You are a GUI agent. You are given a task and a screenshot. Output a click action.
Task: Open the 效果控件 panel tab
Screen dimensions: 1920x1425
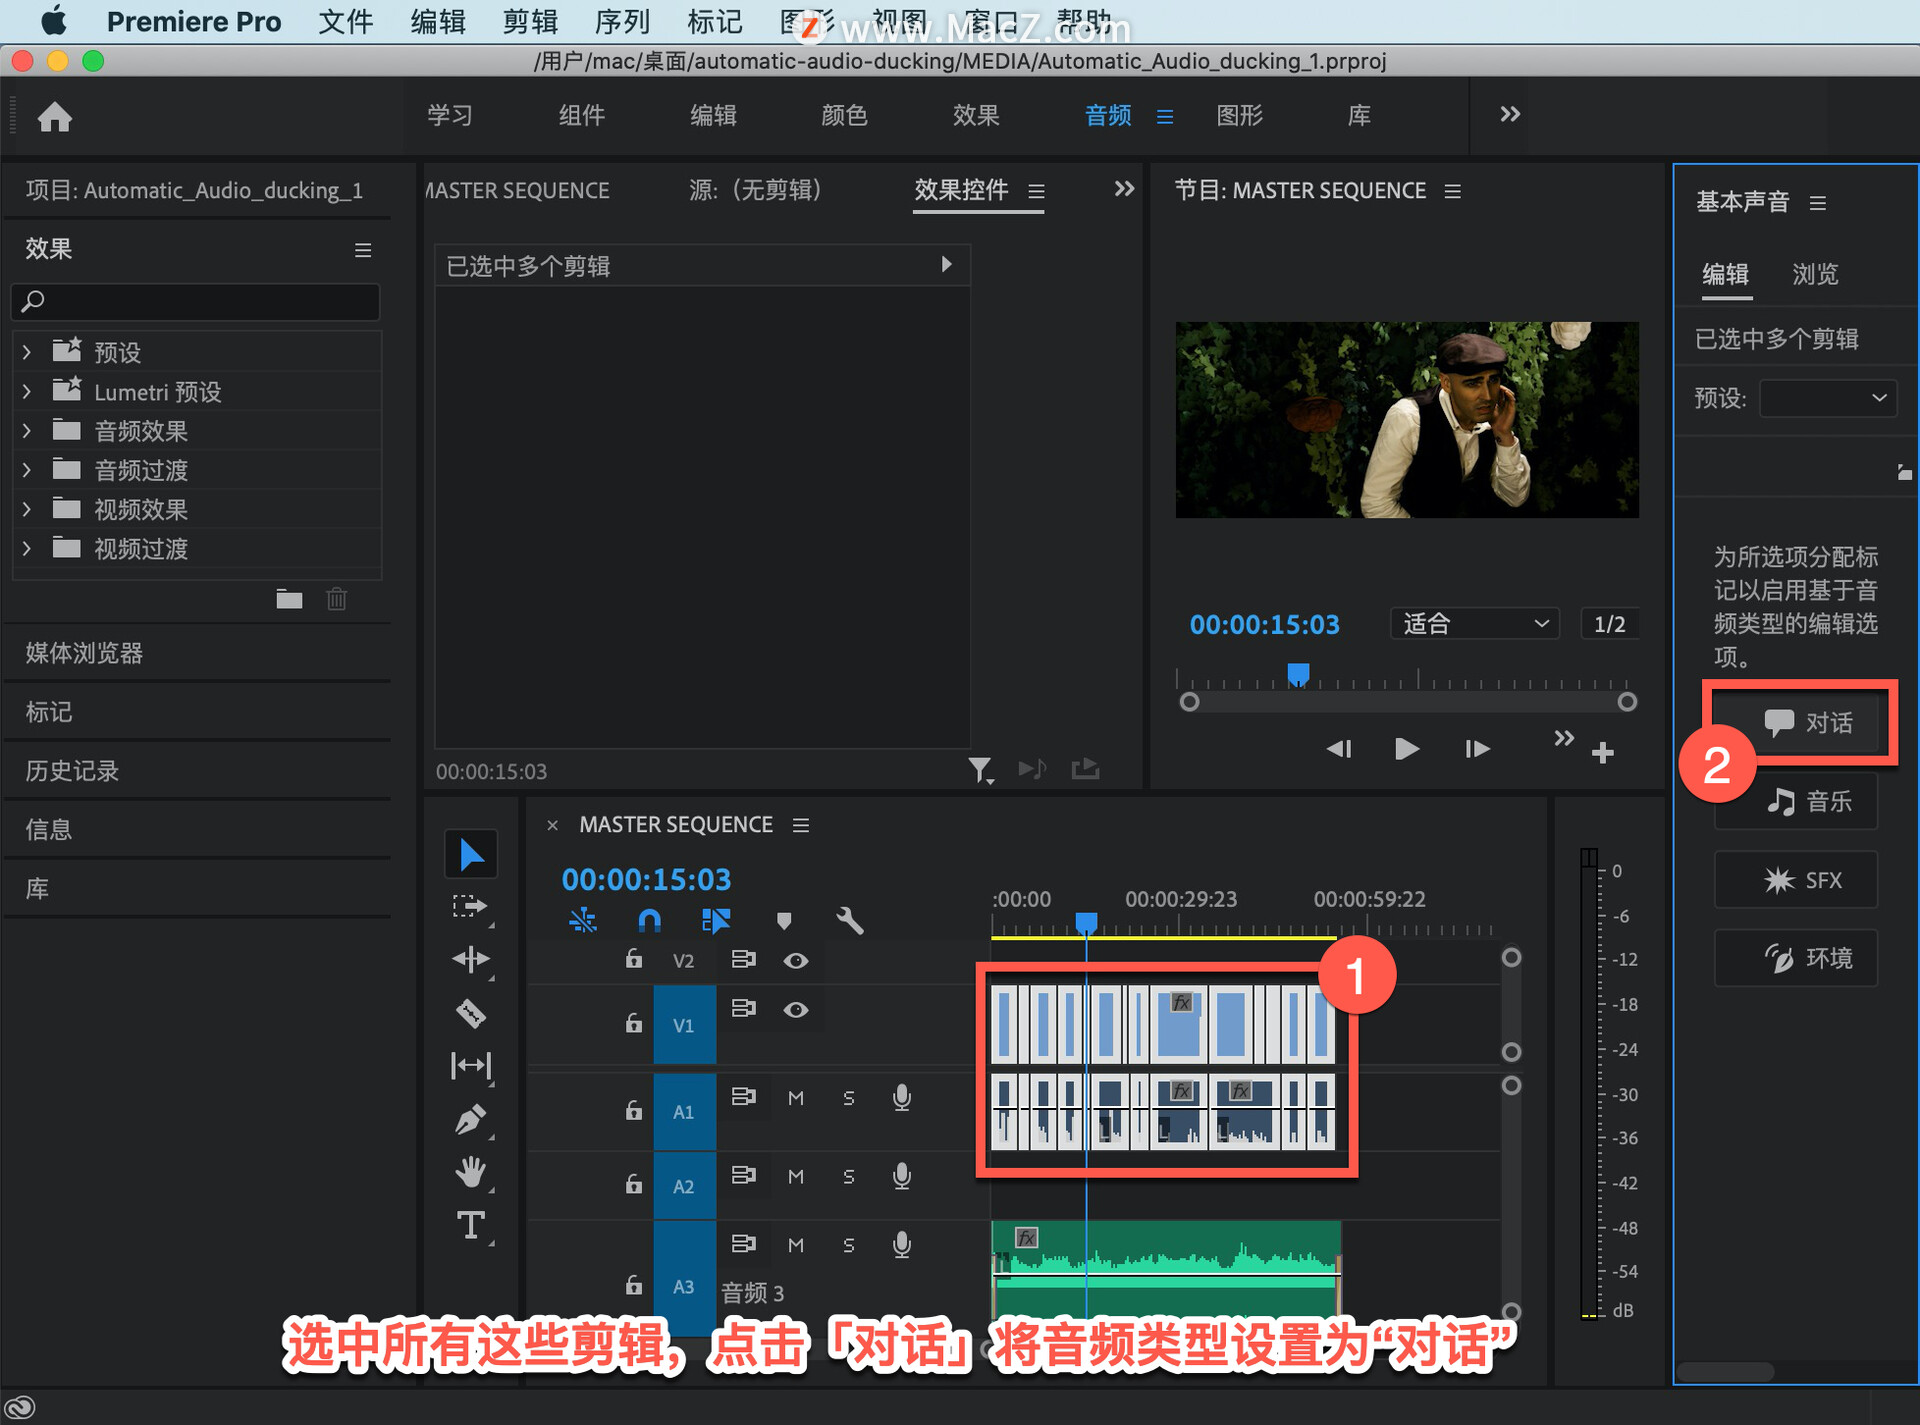pos(961,190)
